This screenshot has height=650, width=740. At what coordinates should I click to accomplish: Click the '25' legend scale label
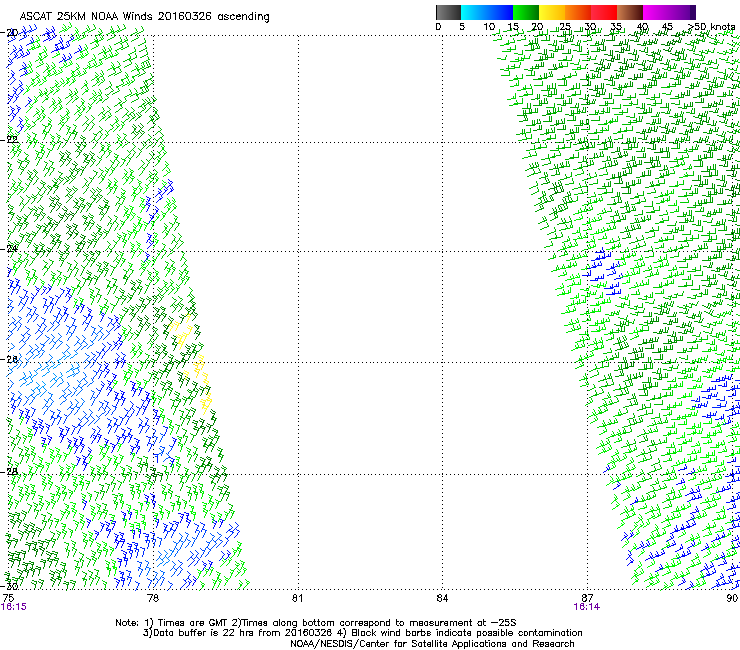[x=565, y=27]
